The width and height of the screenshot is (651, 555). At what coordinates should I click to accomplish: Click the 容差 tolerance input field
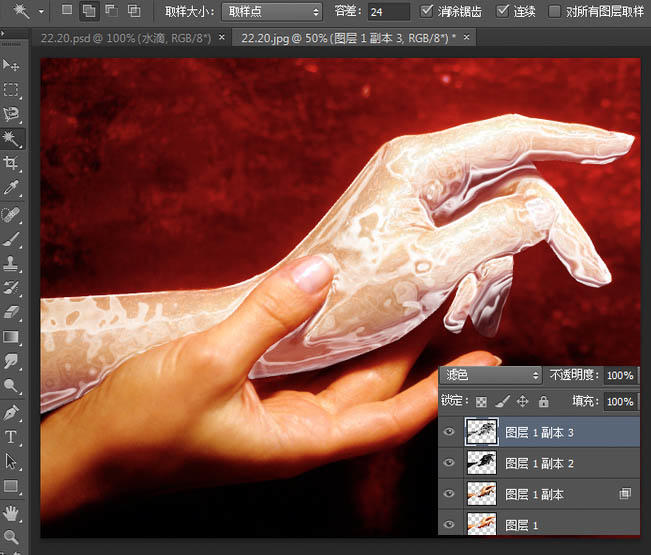coord(387,12)
